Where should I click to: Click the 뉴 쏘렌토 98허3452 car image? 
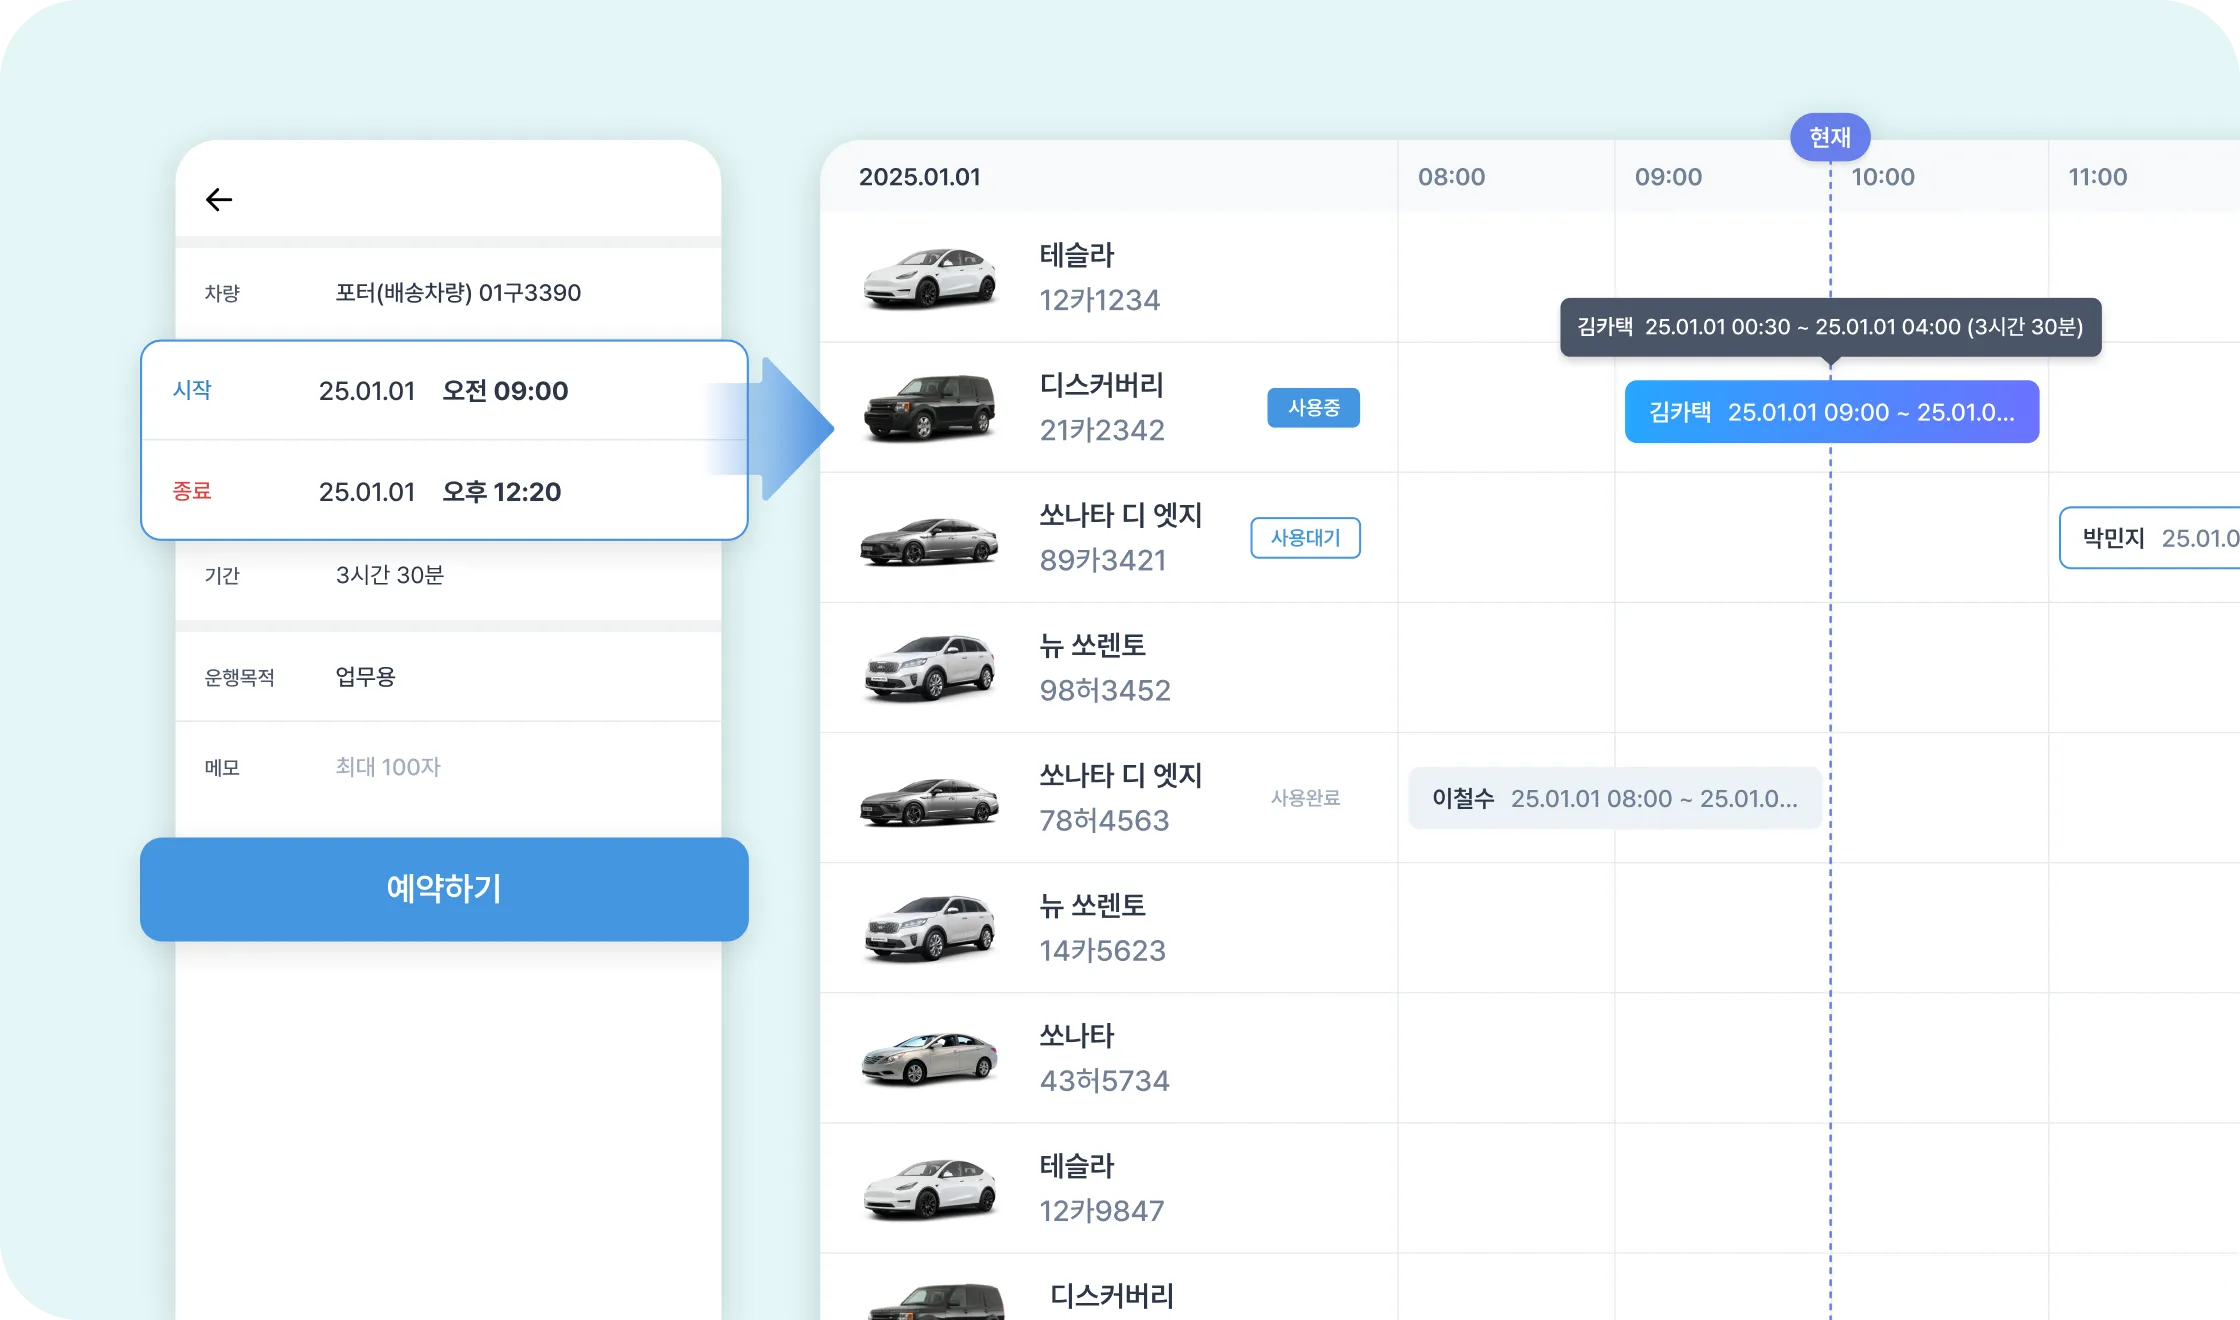(930, 668)
